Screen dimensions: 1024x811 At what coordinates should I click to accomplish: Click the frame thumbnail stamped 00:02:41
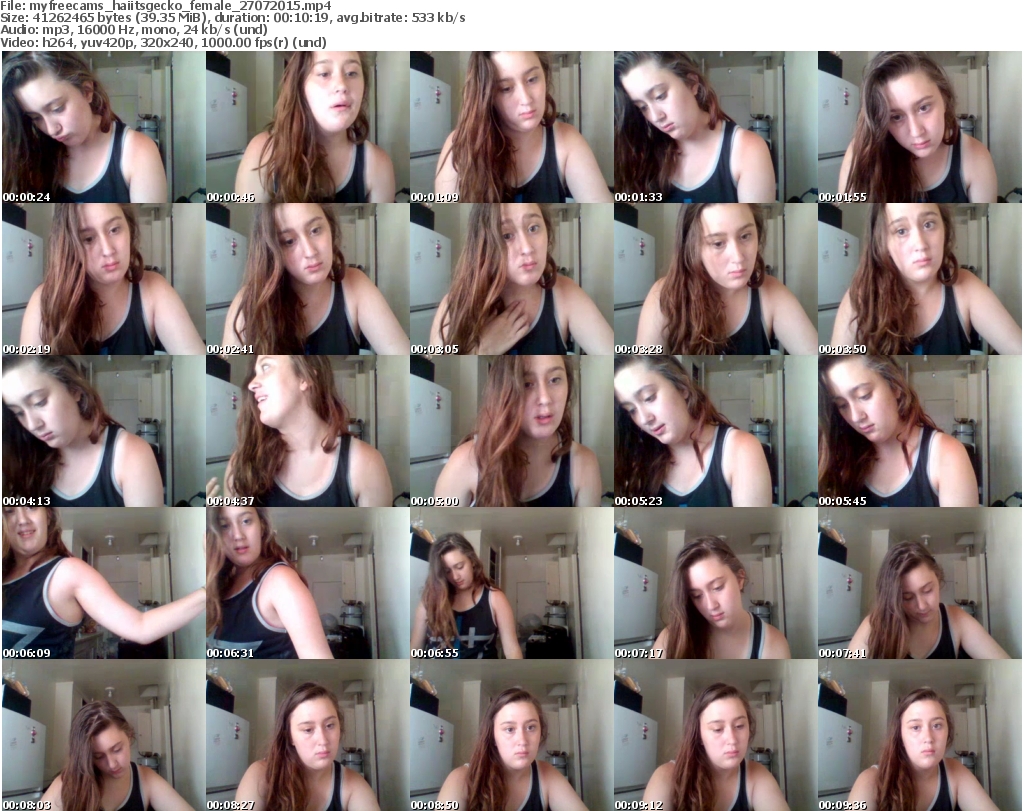(x=308, y=279)
